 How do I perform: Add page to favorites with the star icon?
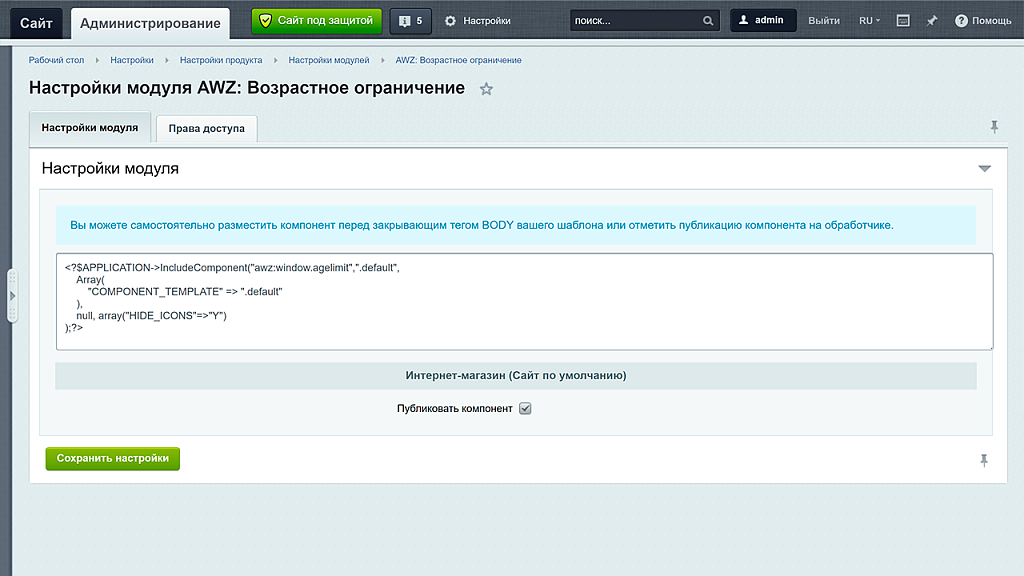click(487, 89)
